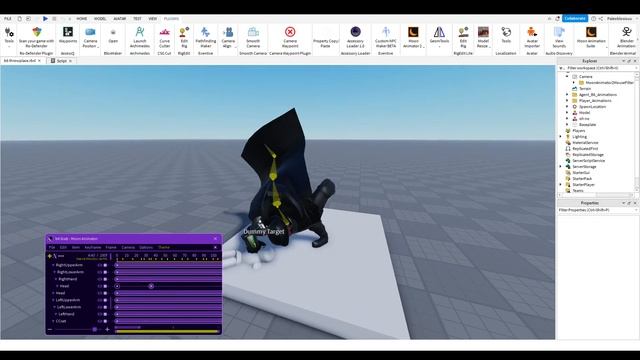640x360 pixels.
Task: Open the Blender Animation plugin
Action: [627, 37]
